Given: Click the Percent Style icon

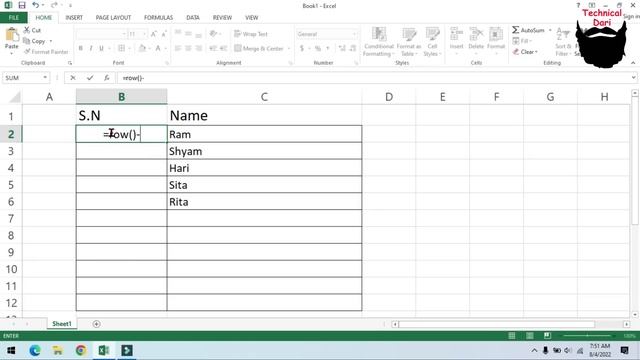Looking at the screenshot, I should (318, 48).
